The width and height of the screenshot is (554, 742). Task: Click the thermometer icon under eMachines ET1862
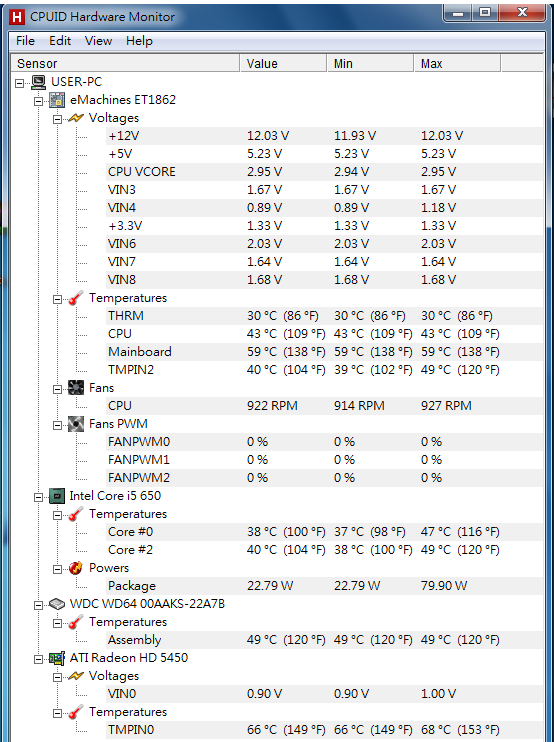[x=76, y=298]
